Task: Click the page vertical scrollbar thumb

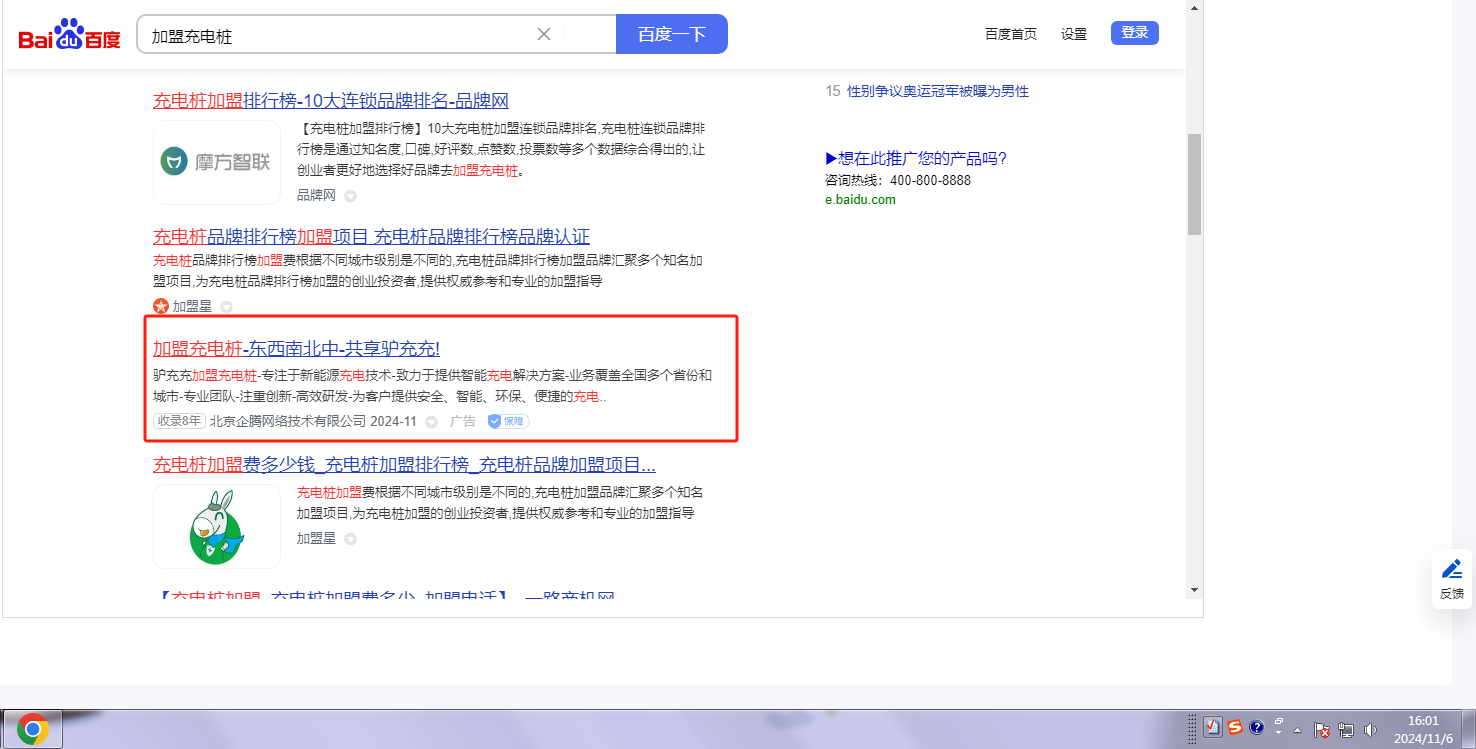Action: tap(1194, 185)
